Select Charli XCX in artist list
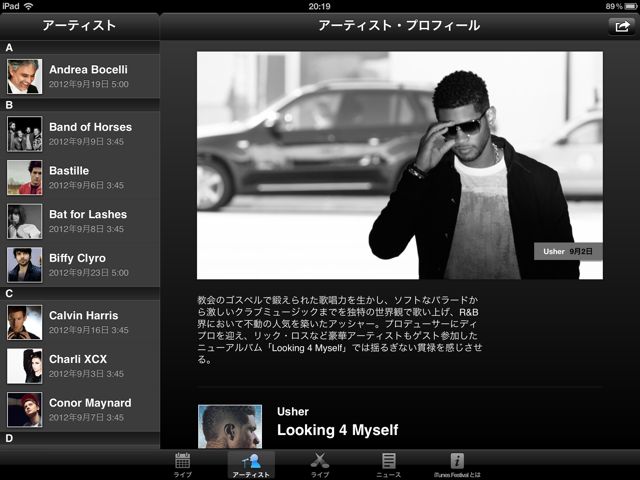The width and height of the screenshot is (640, 480). coord(80,366)
